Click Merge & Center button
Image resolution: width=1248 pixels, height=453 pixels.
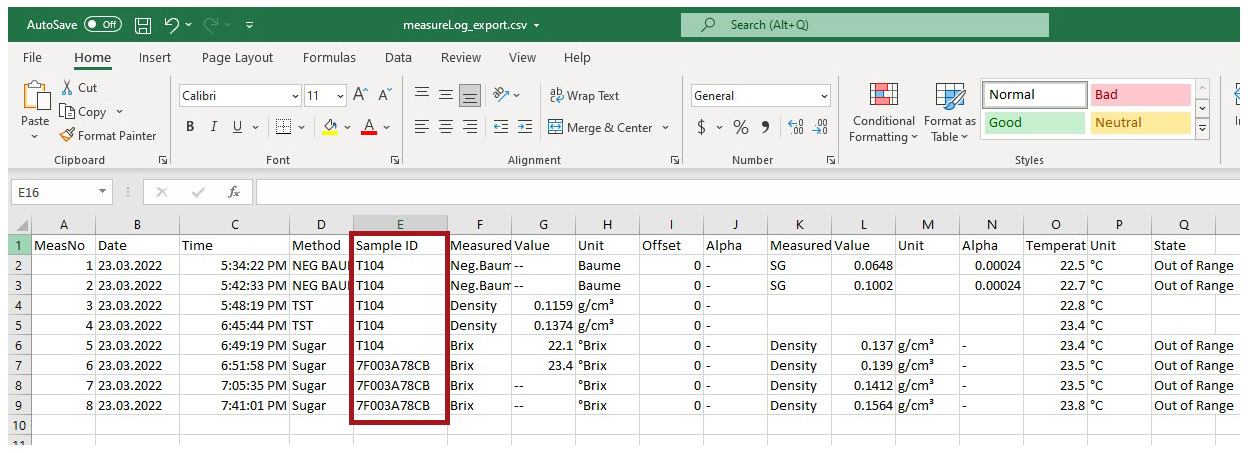click(601, 127)
